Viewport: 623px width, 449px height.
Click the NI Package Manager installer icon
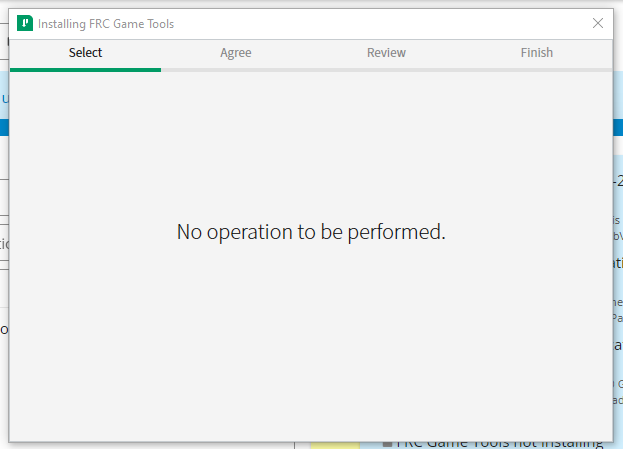[25, 23]
